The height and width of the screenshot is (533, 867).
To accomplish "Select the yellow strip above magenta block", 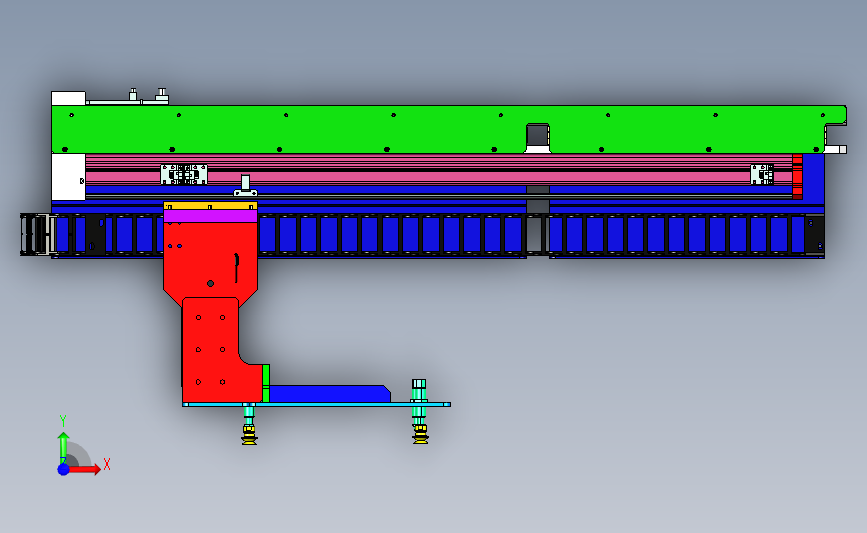I will [x=210, y=206].
